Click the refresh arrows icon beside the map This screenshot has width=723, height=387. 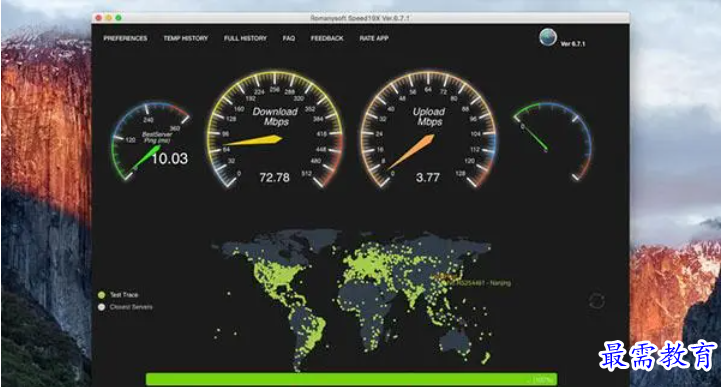[x=597, y=301]
